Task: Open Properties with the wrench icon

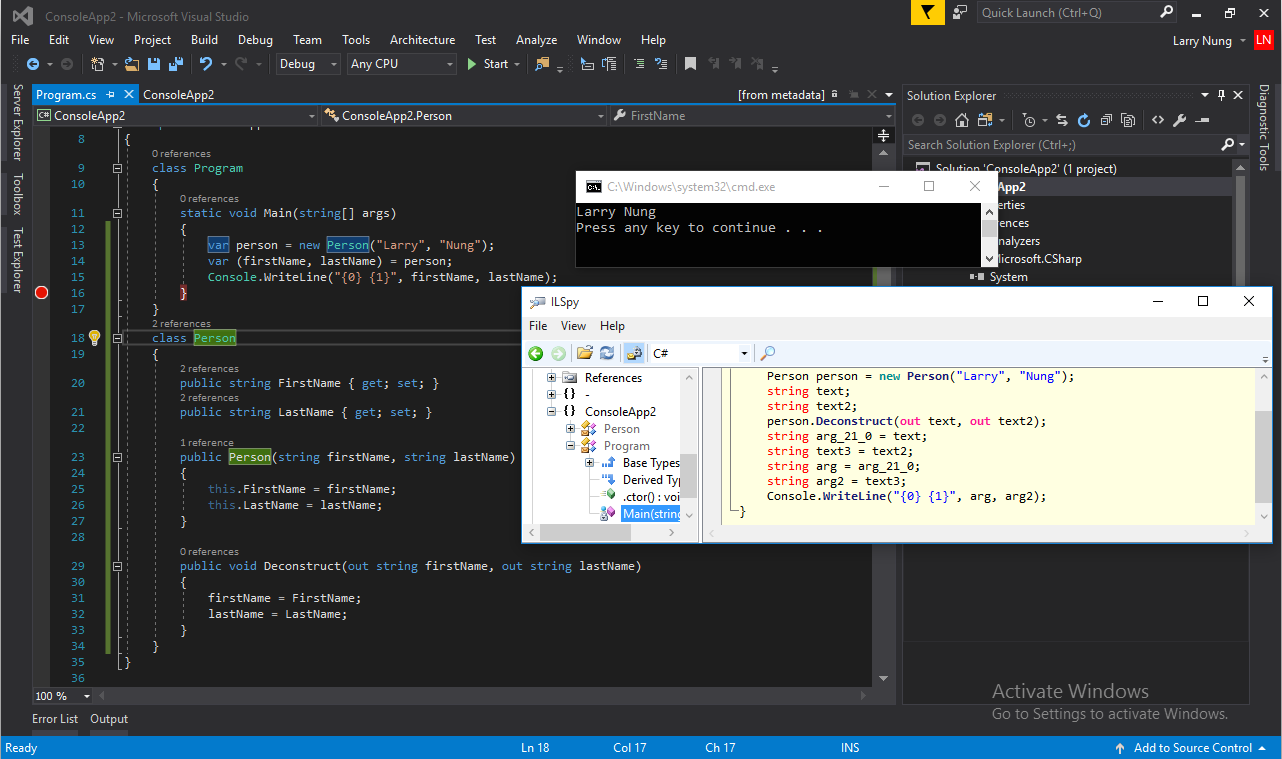Action: tap(1179, 120)
